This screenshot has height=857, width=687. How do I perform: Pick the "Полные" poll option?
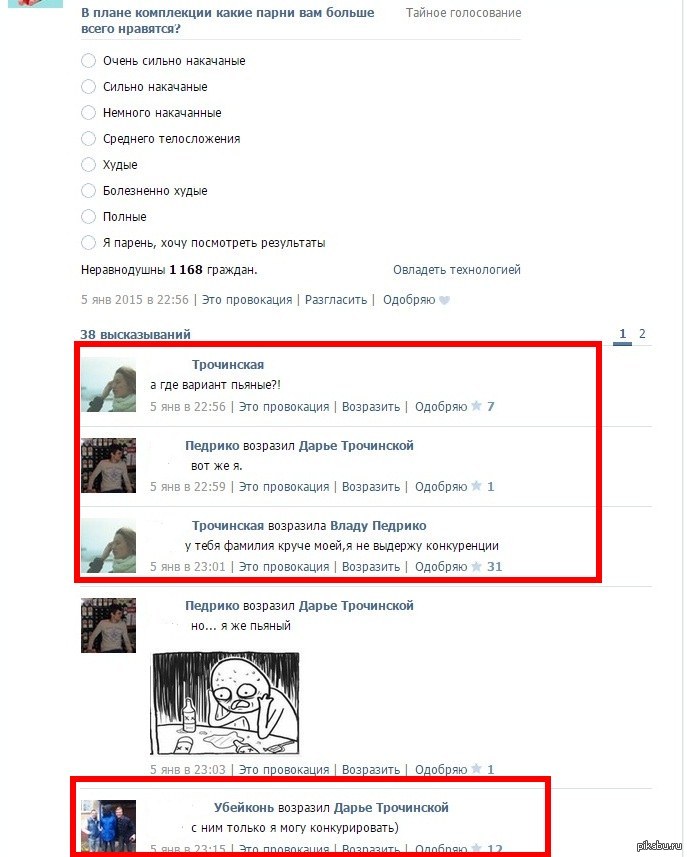89,216
